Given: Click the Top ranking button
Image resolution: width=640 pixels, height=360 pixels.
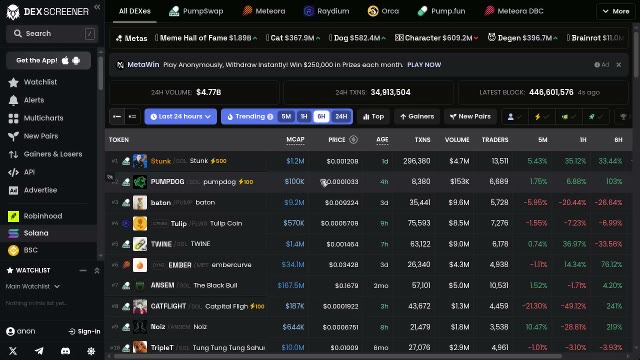Looking at the screenshot, I should [373, 117].
